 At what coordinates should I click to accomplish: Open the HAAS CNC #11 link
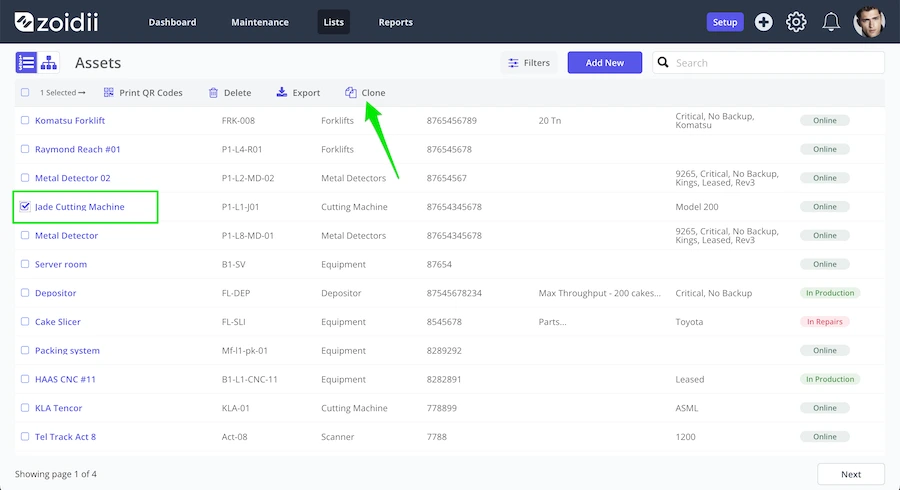[x=65, y=379]
